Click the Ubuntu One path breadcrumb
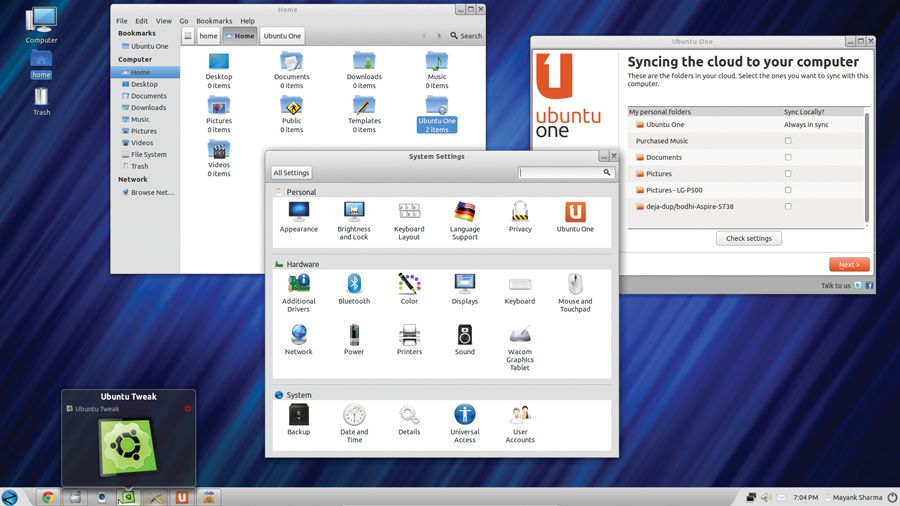The height and width of the screenshot is (506, 900). click(282, 36)
